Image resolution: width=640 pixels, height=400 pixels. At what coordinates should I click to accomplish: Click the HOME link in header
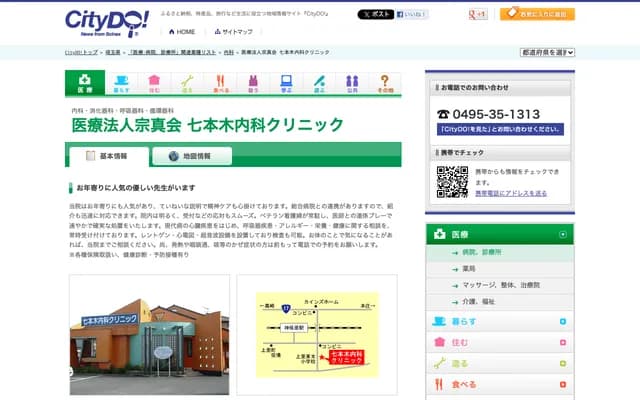(x=181, y=32)
